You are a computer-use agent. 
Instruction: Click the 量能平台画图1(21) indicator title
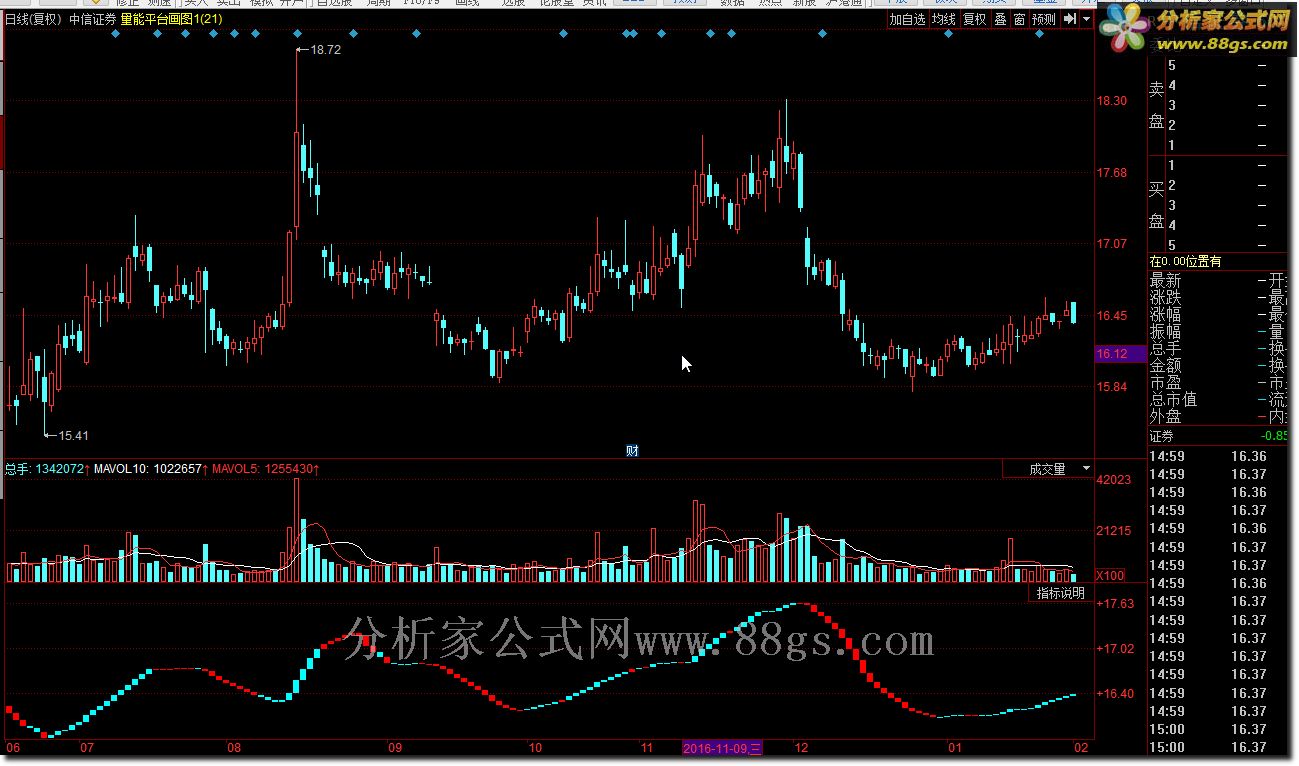click(x=172, y=19)
